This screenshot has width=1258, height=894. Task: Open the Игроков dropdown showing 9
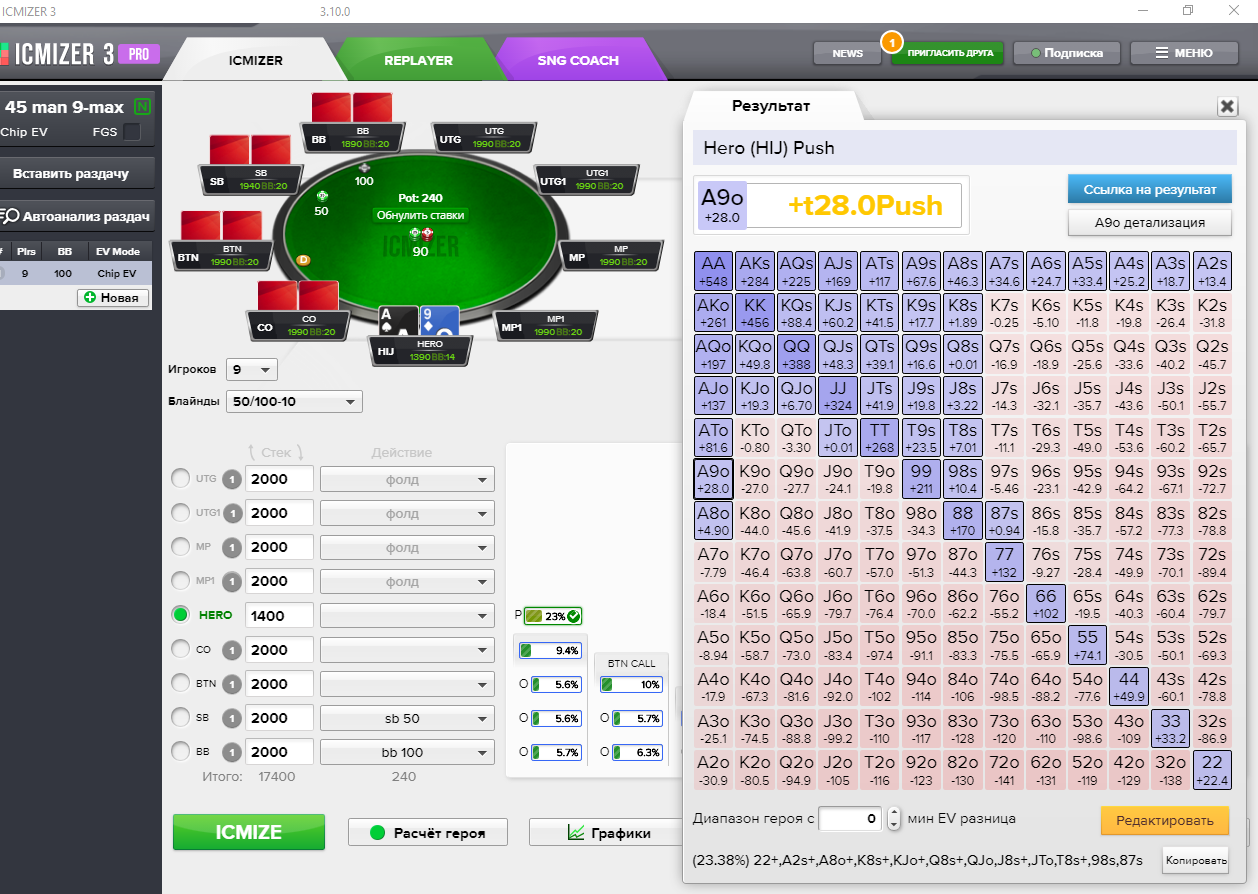pyautogui.click(x=252, y=370)
